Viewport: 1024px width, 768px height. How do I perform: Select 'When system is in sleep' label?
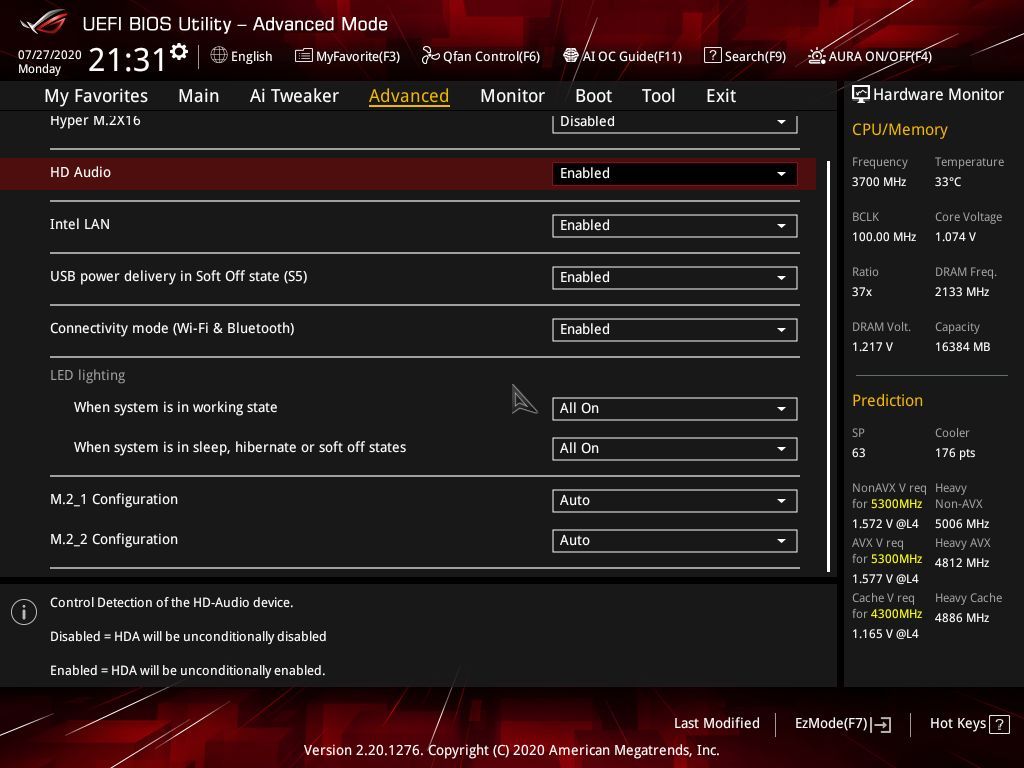click(240, 447)
